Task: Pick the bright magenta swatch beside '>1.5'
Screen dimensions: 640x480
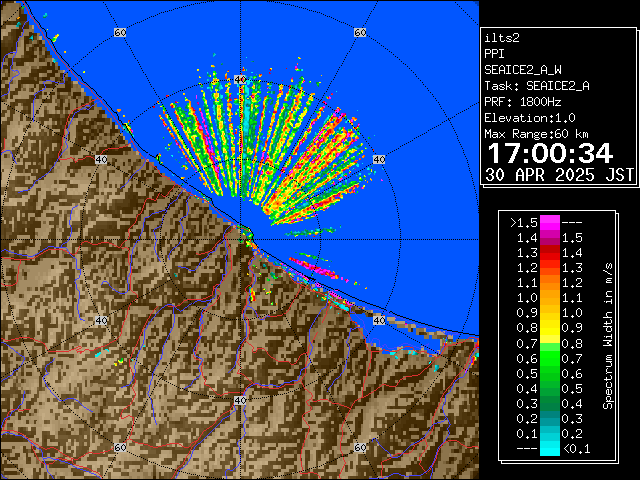Action: tap(550, 222)
